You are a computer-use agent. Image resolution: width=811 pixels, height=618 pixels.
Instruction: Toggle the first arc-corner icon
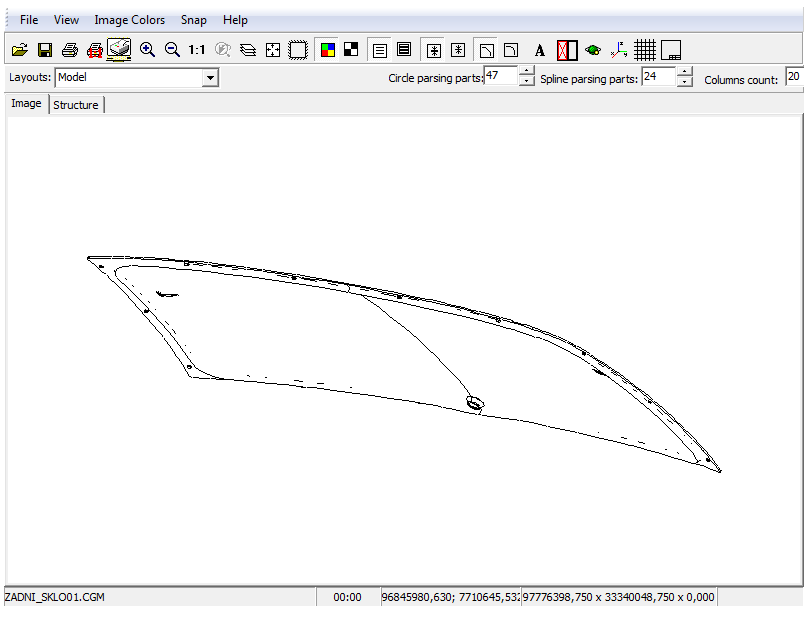[x=487, y=51]
